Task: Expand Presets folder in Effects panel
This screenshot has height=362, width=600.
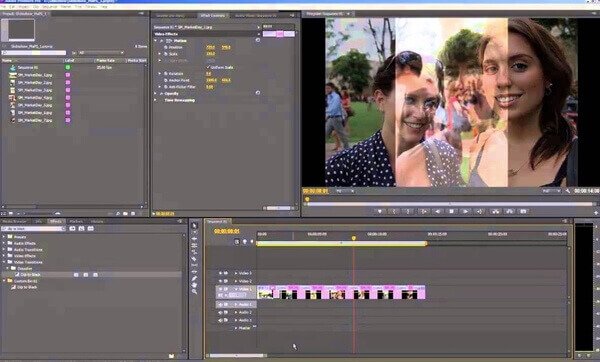Action: click(4, 237)
